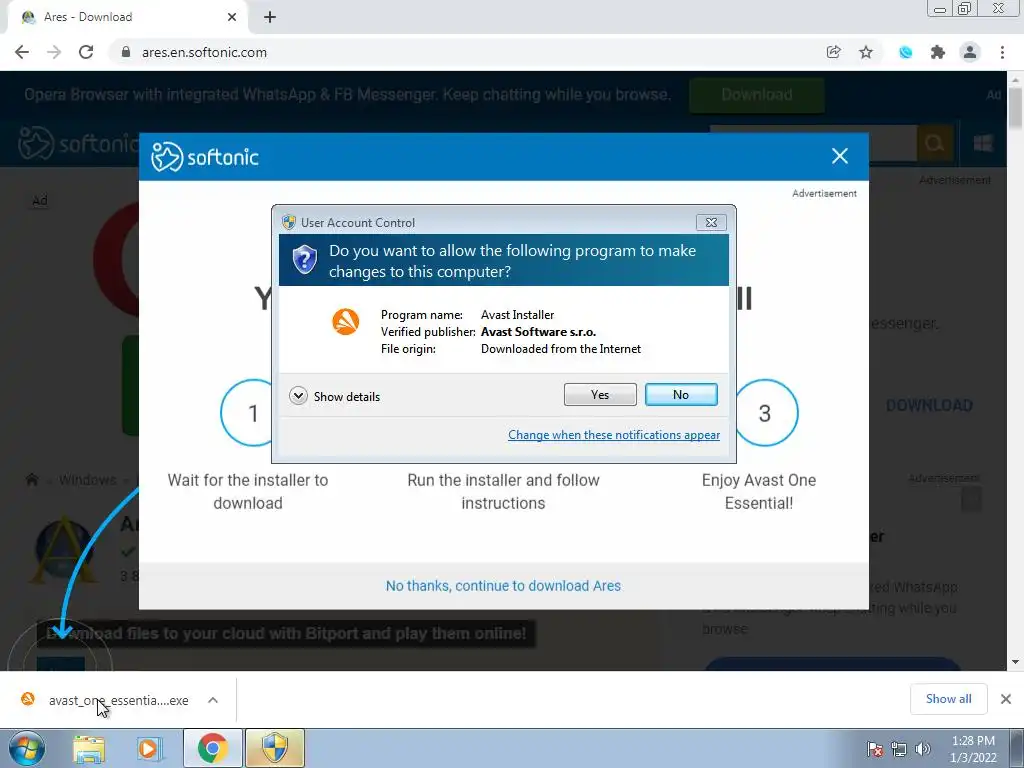Close the Softonic popup overlay
The width and height of the screenshot is (1024, 768).
tap(840, 156)
